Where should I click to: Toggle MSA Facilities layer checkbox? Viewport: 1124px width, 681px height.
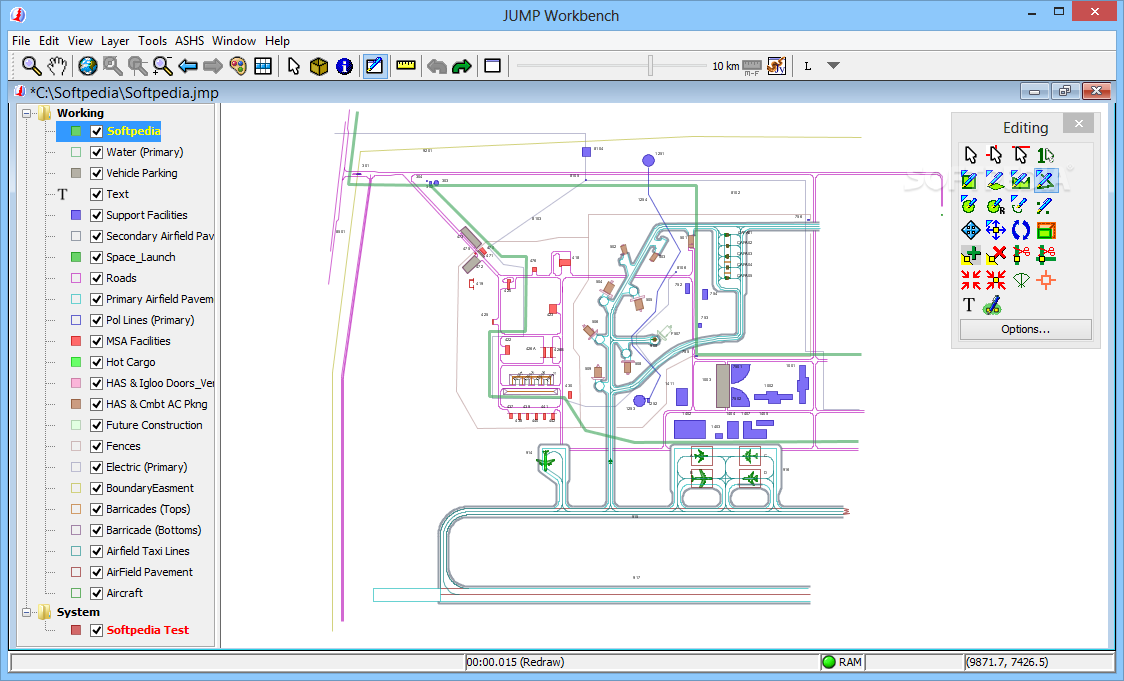(97, 341)
